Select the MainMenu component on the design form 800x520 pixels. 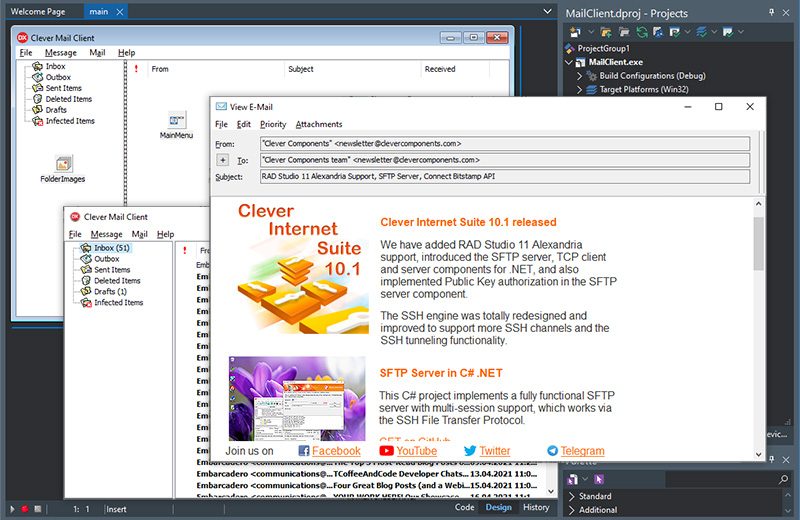(x=177, y=121)
